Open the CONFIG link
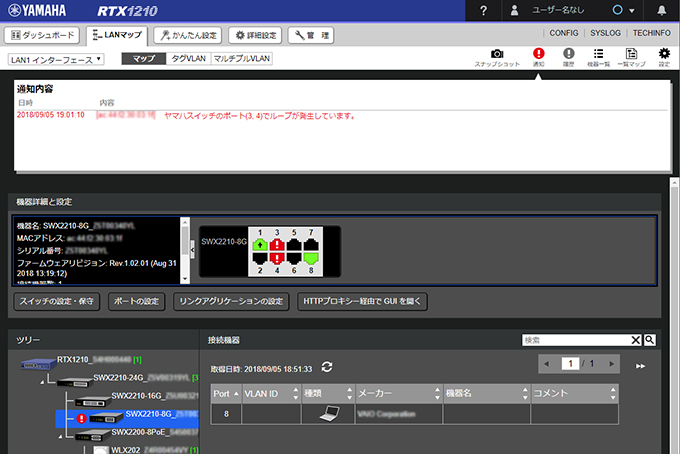680x454 pixels. pos(563,33)
